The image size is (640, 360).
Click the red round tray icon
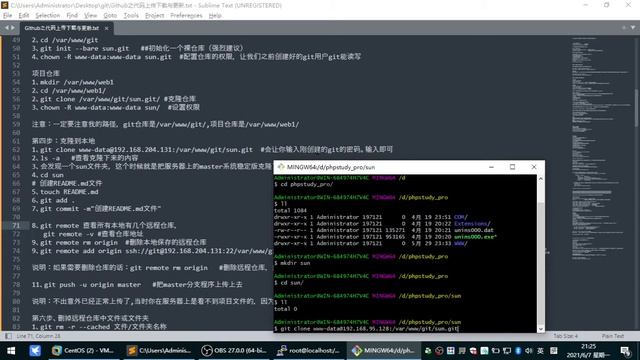(x=439, y=351)
